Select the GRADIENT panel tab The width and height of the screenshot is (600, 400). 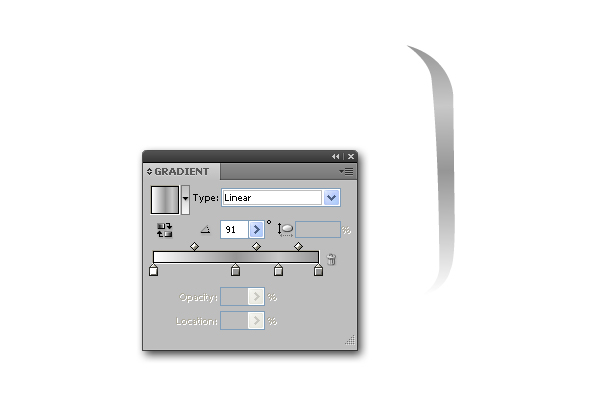point(181,171)
